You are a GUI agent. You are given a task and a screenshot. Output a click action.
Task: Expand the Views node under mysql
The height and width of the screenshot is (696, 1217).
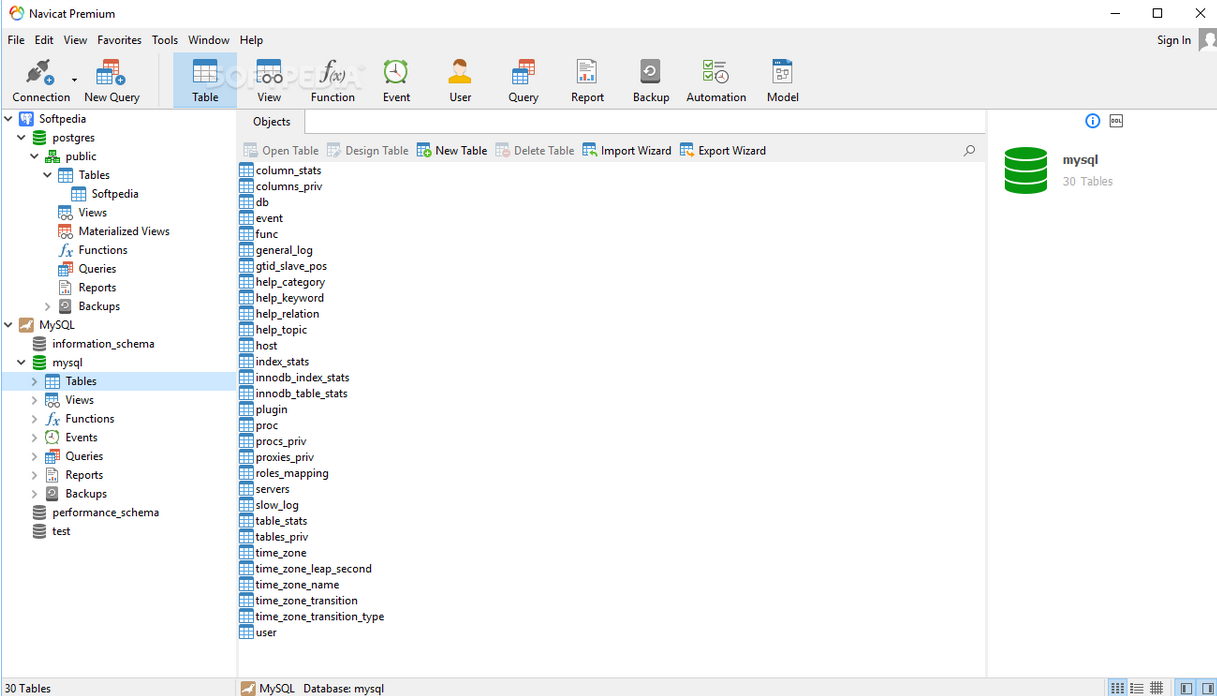(x=34, y=400)
